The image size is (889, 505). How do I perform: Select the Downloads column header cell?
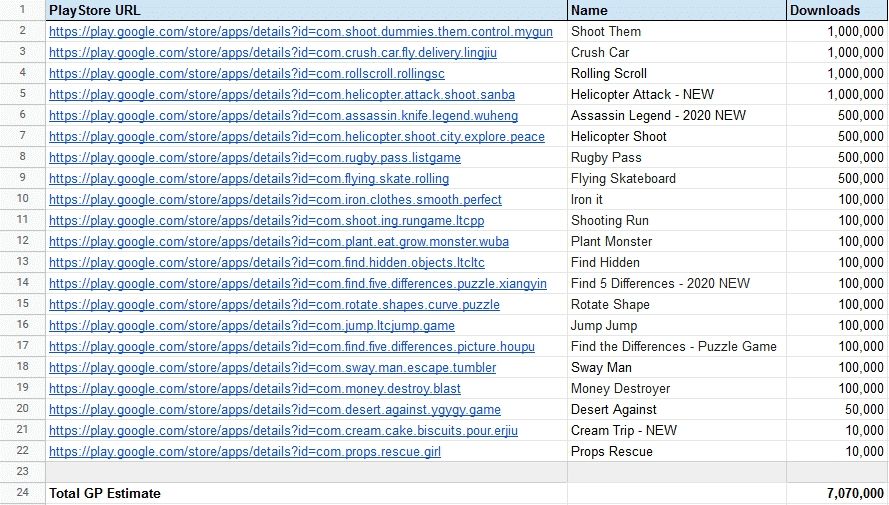point(836,11)
